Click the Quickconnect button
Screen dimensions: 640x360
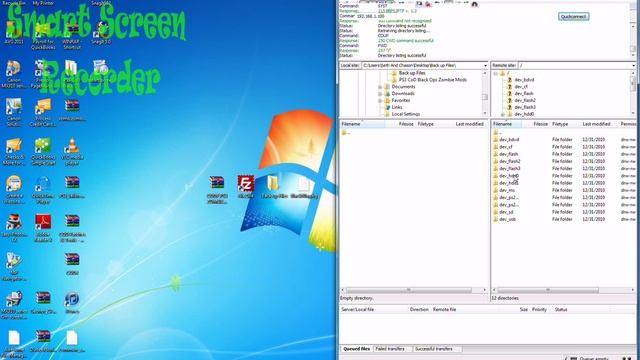tap(573, 17)
